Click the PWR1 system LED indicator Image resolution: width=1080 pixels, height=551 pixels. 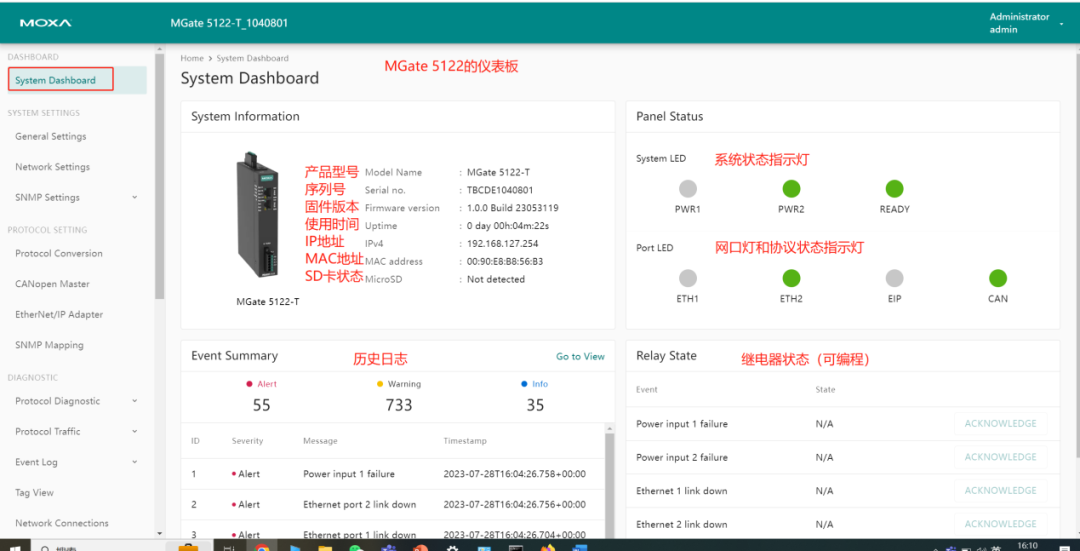687,188
